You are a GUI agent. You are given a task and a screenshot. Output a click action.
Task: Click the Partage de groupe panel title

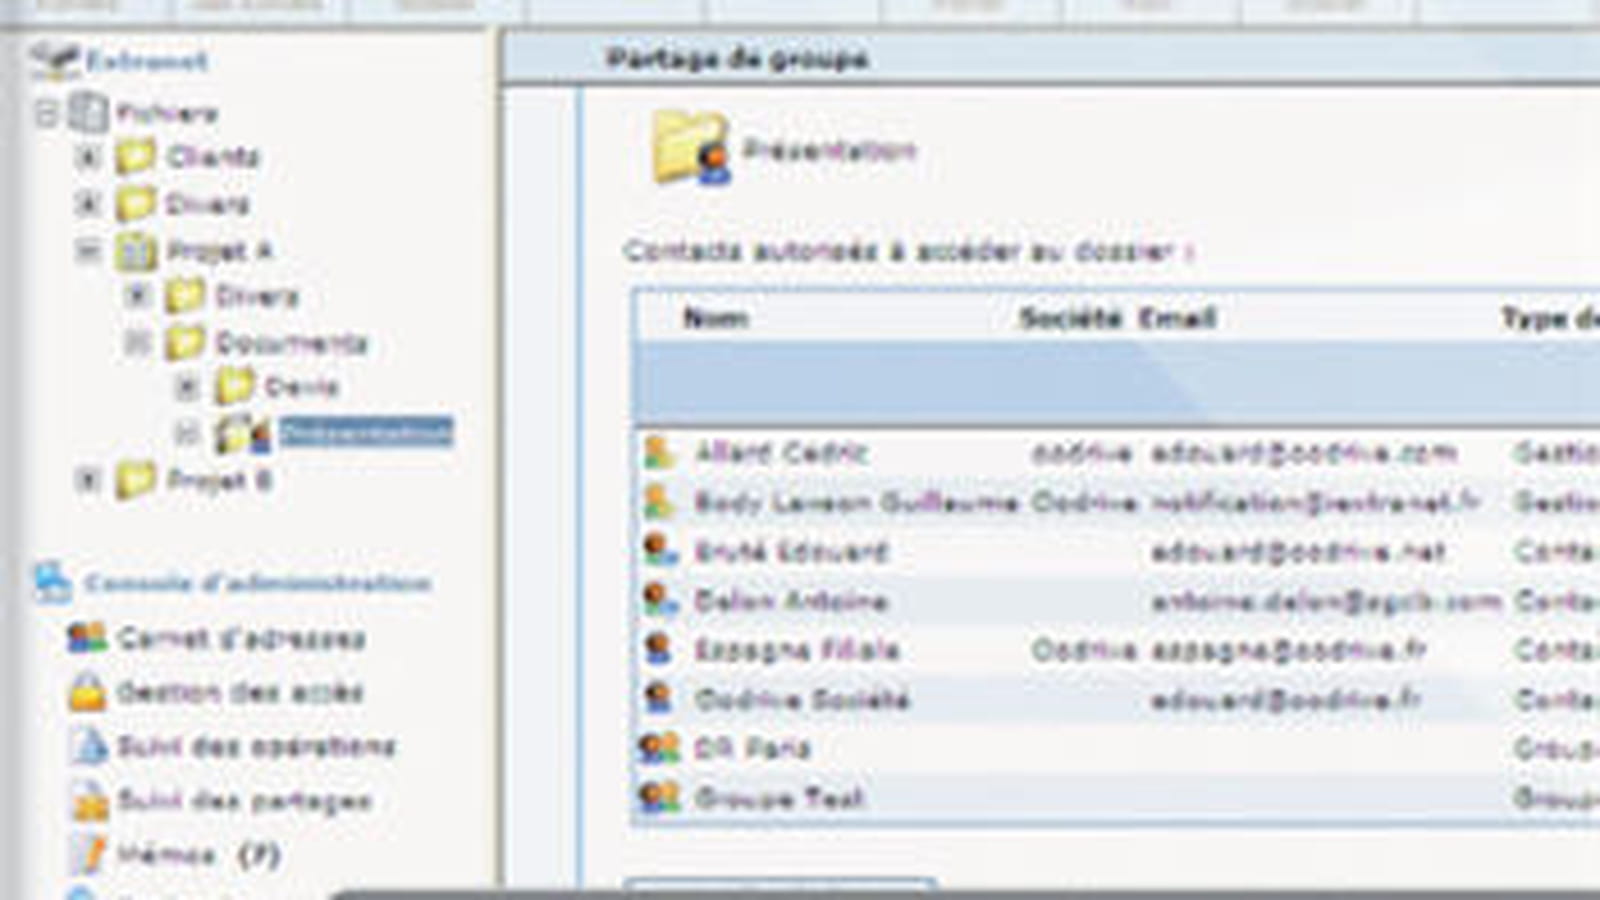737,59
